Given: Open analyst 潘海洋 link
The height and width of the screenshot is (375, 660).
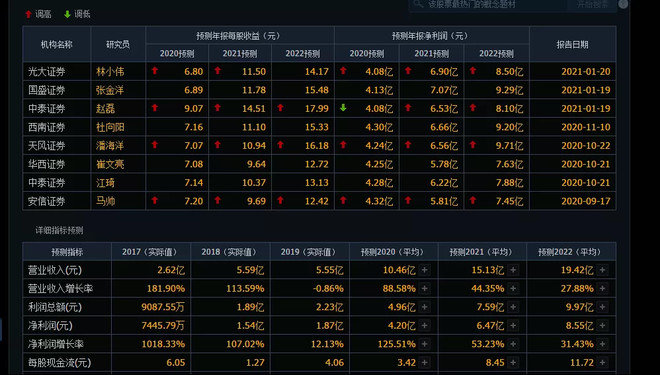Looking at the screenshot, I should point(110,146).
